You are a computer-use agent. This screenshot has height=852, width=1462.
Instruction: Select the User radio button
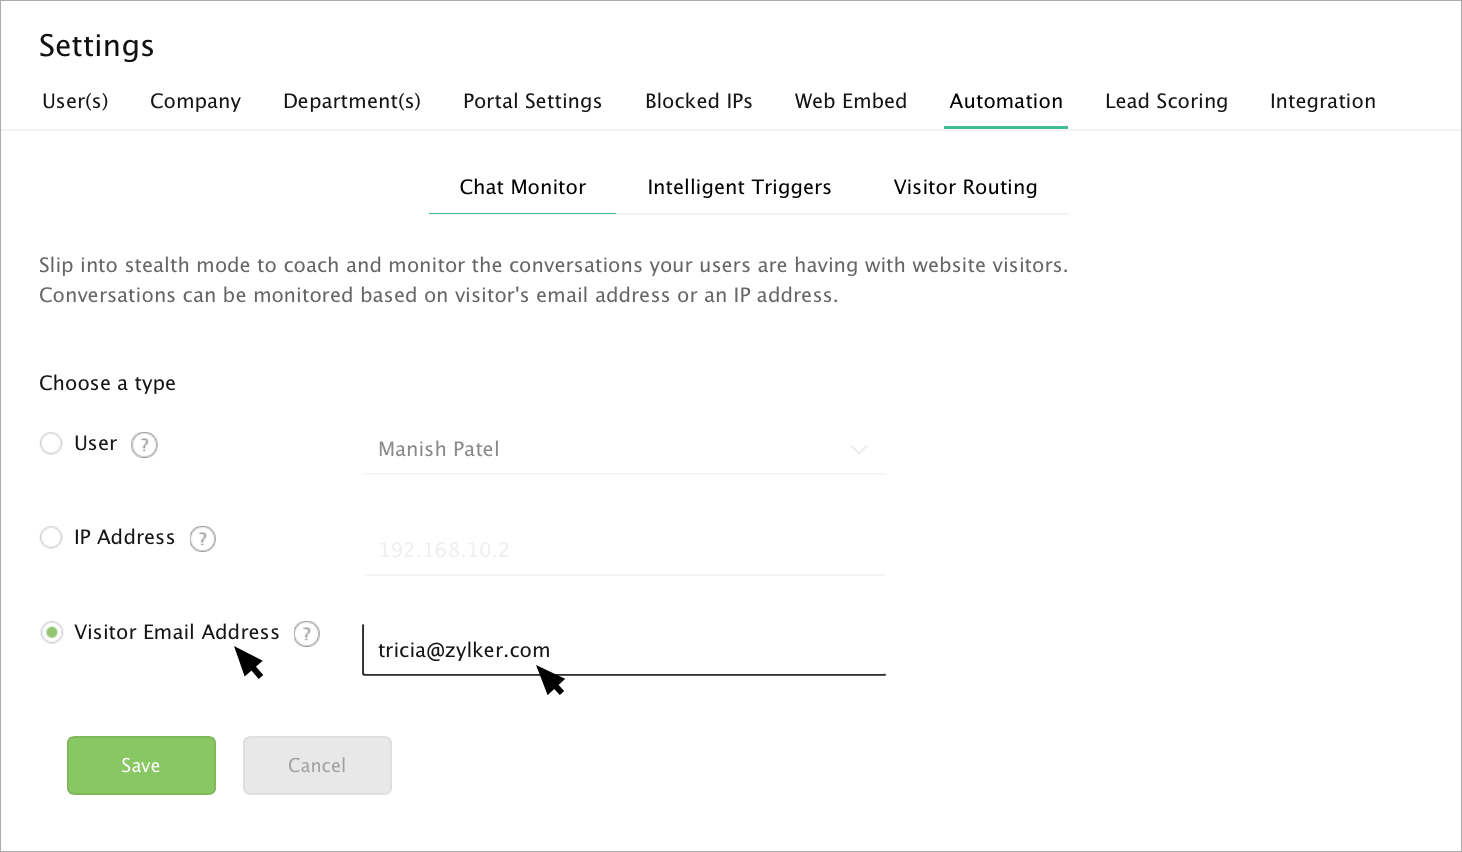pos(51,443)
